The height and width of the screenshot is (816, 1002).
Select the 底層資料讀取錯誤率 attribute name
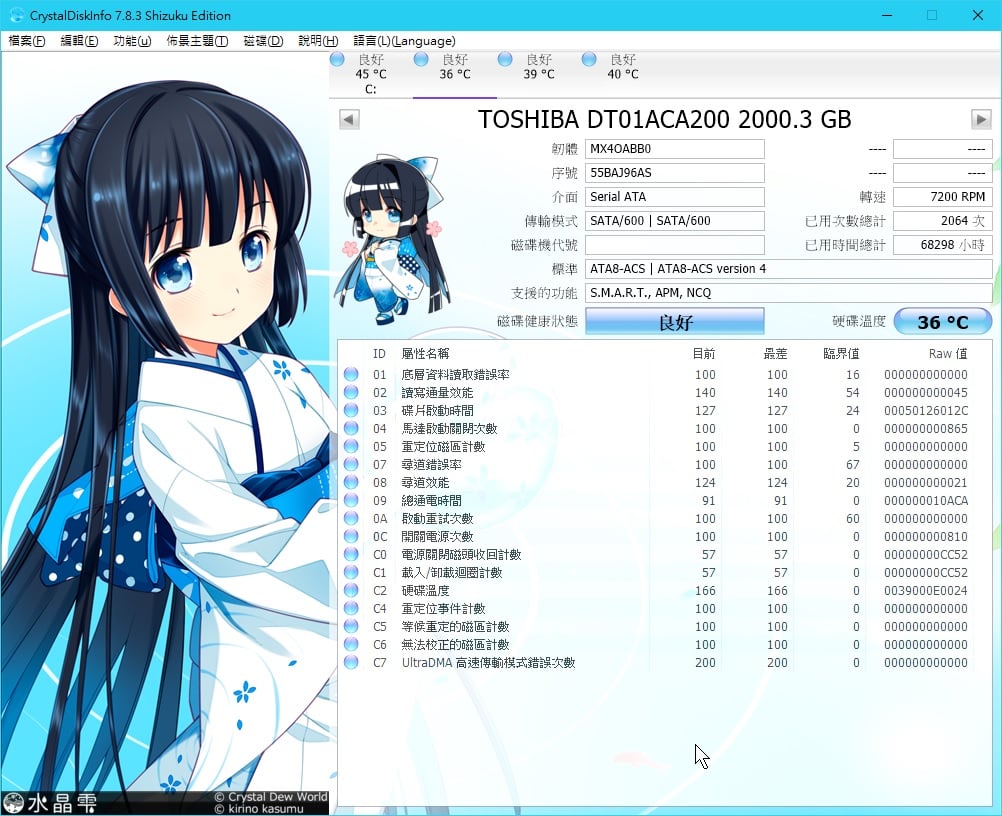coord(456,374)
